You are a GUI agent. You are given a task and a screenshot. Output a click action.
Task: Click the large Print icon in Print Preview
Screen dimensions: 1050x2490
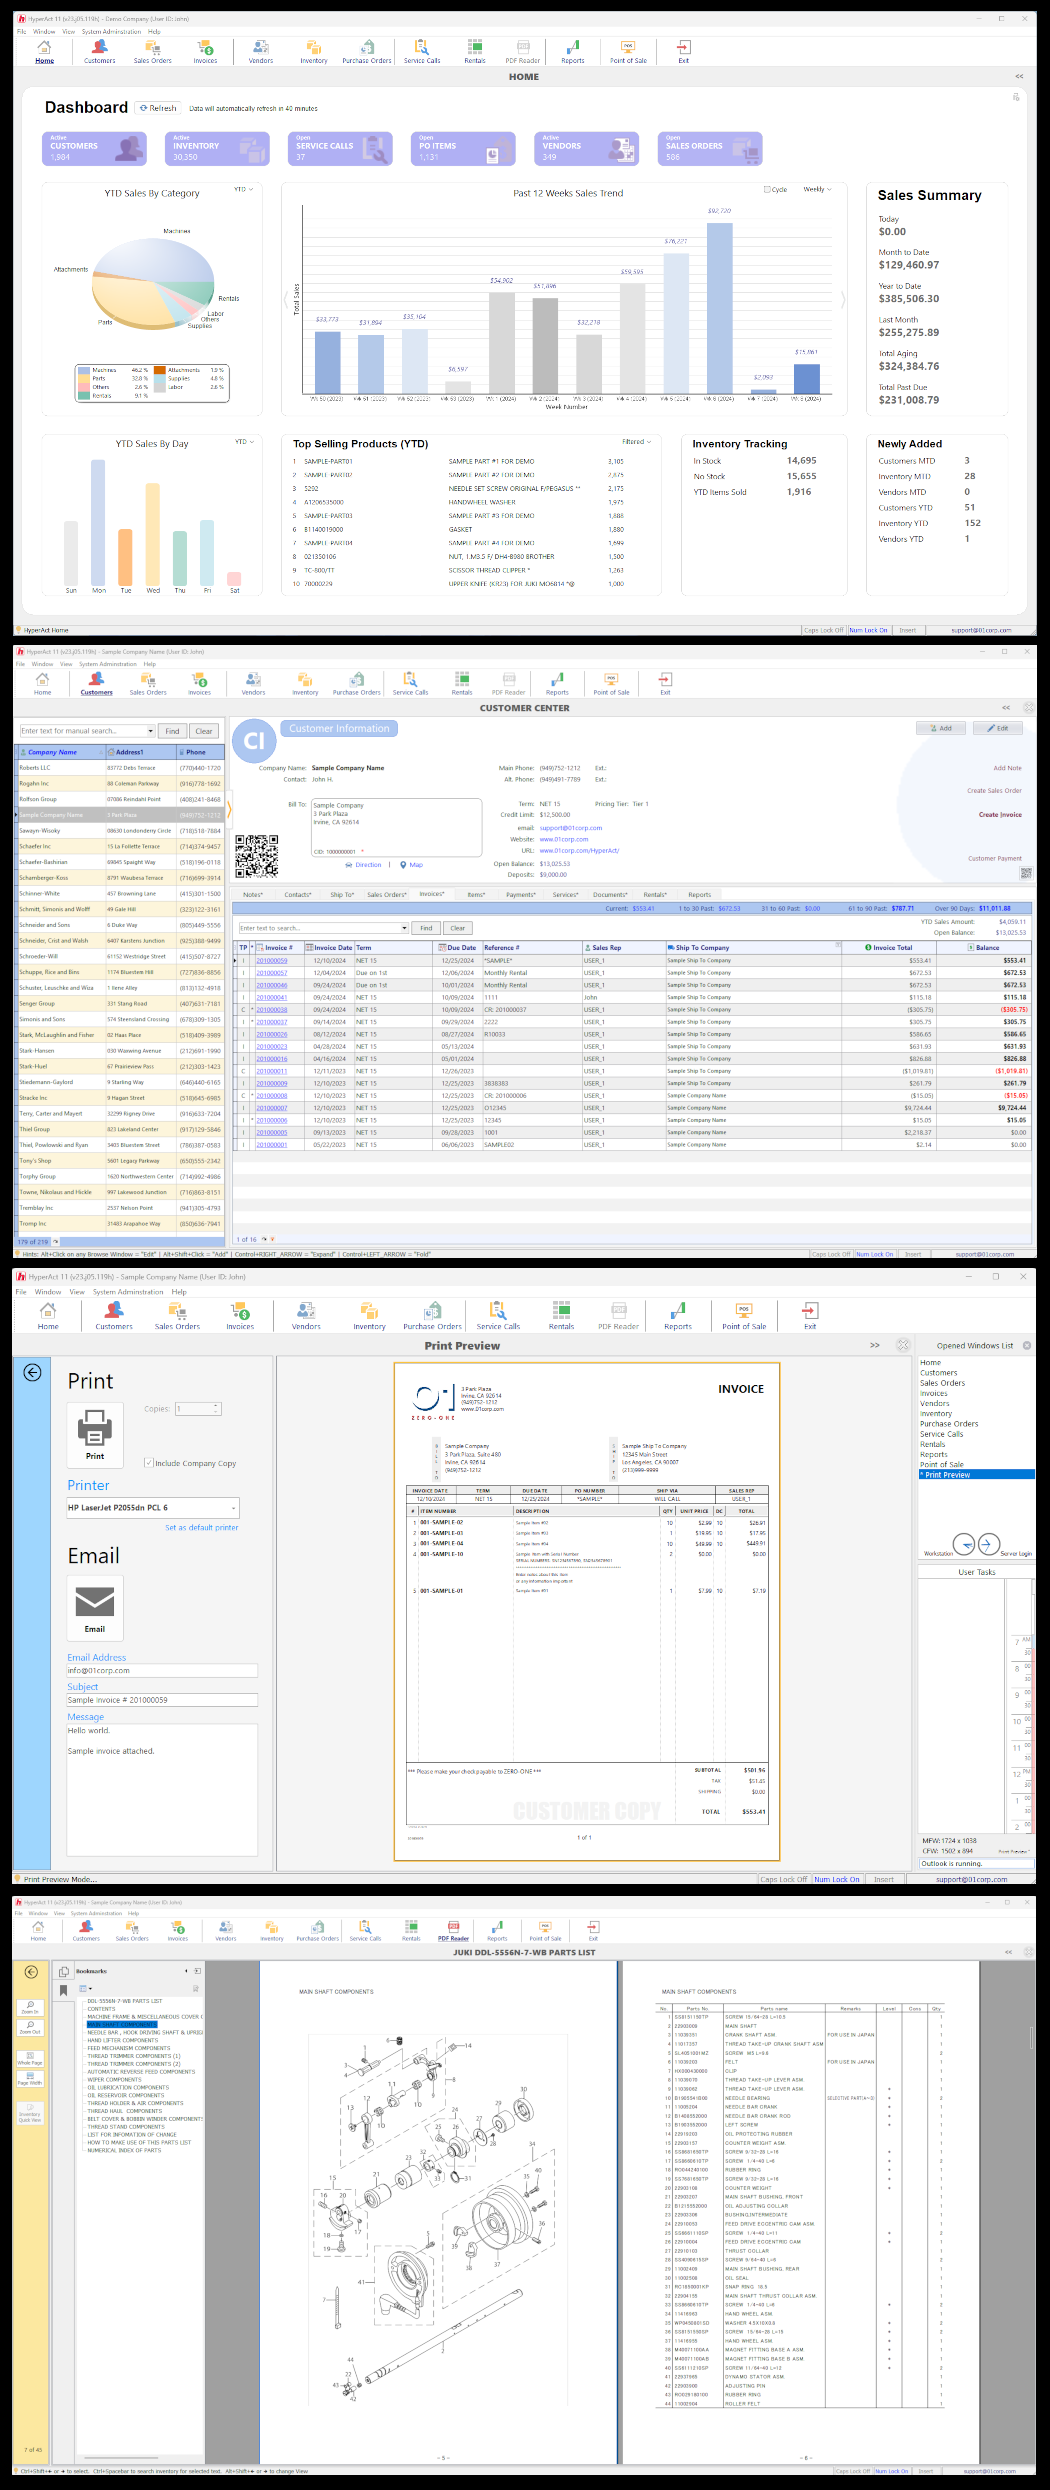(x=95, y=1433)
